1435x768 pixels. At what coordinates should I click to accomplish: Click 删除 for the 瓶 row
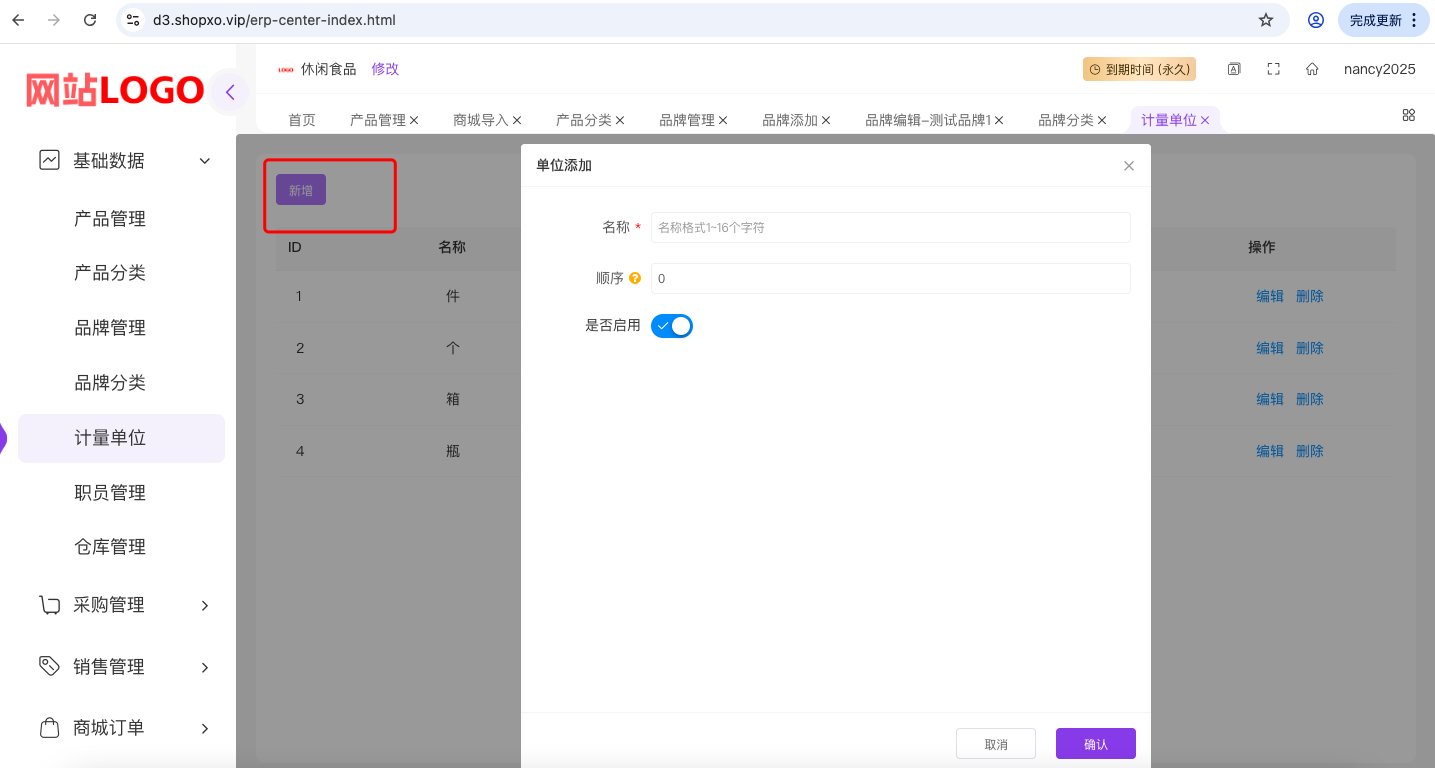(1310, 451)
